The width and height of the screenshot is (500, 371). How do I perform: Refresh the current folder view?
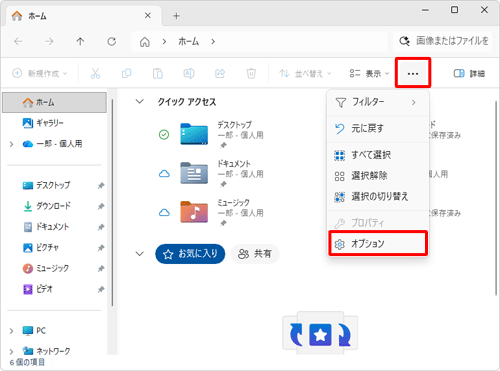tap(112, 42)
